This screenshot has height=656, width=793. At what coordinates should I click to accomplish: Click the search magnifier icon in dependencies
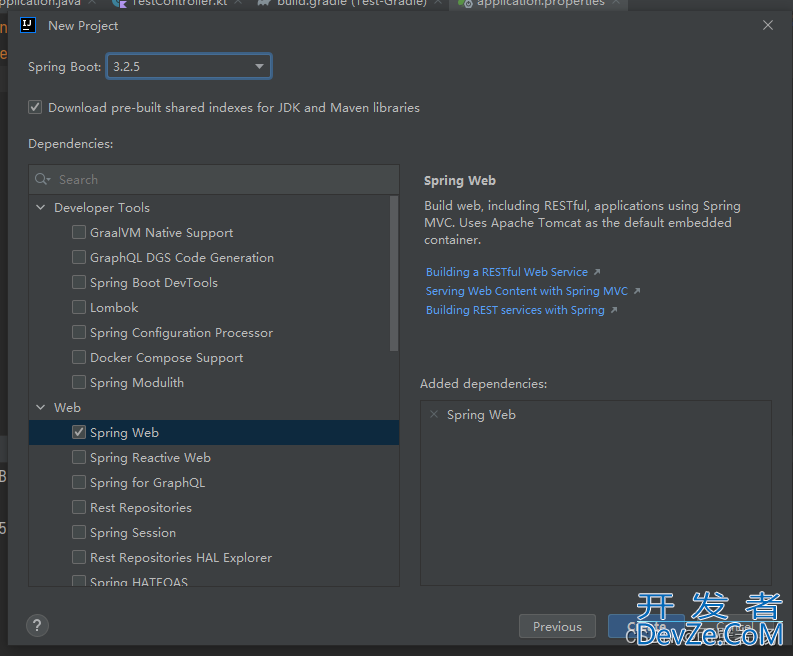(42, 179)
